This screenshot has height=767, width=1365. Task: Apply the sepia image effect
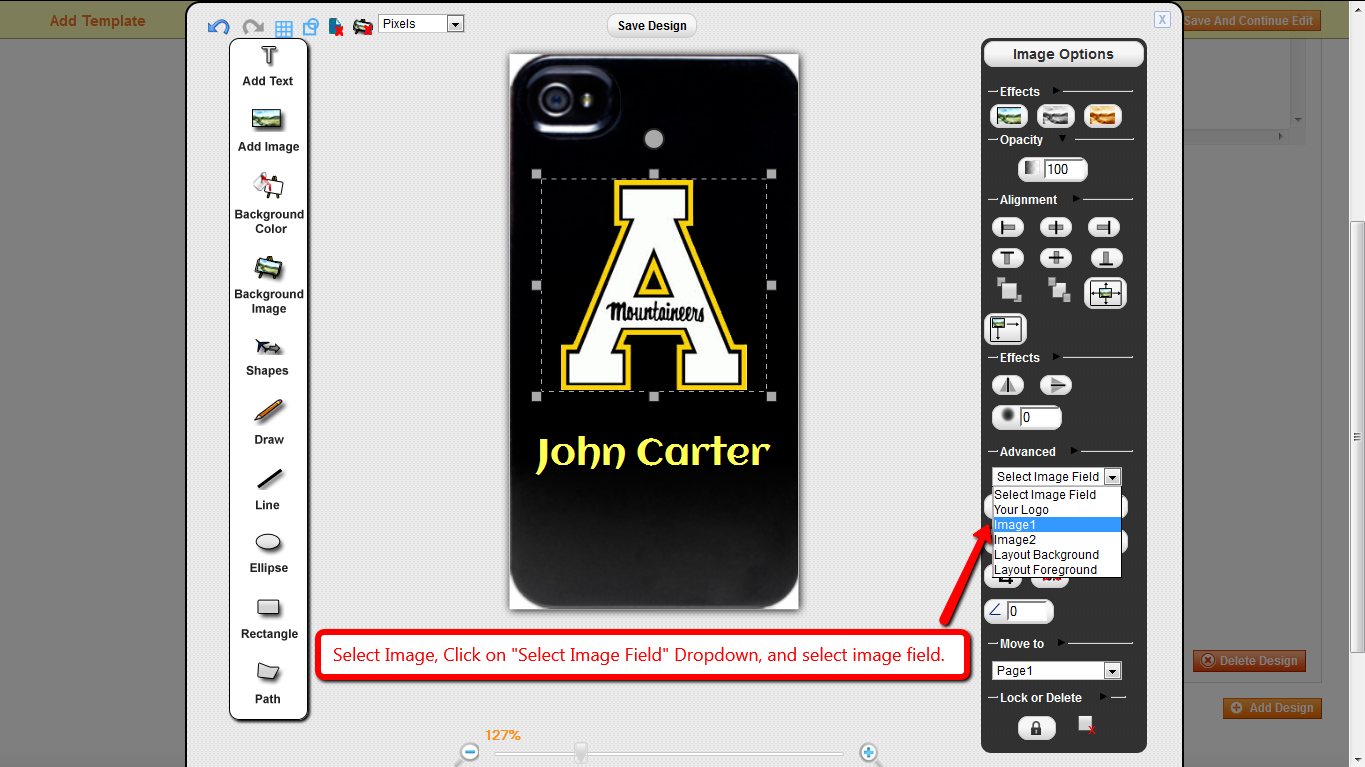(1103, 116)
